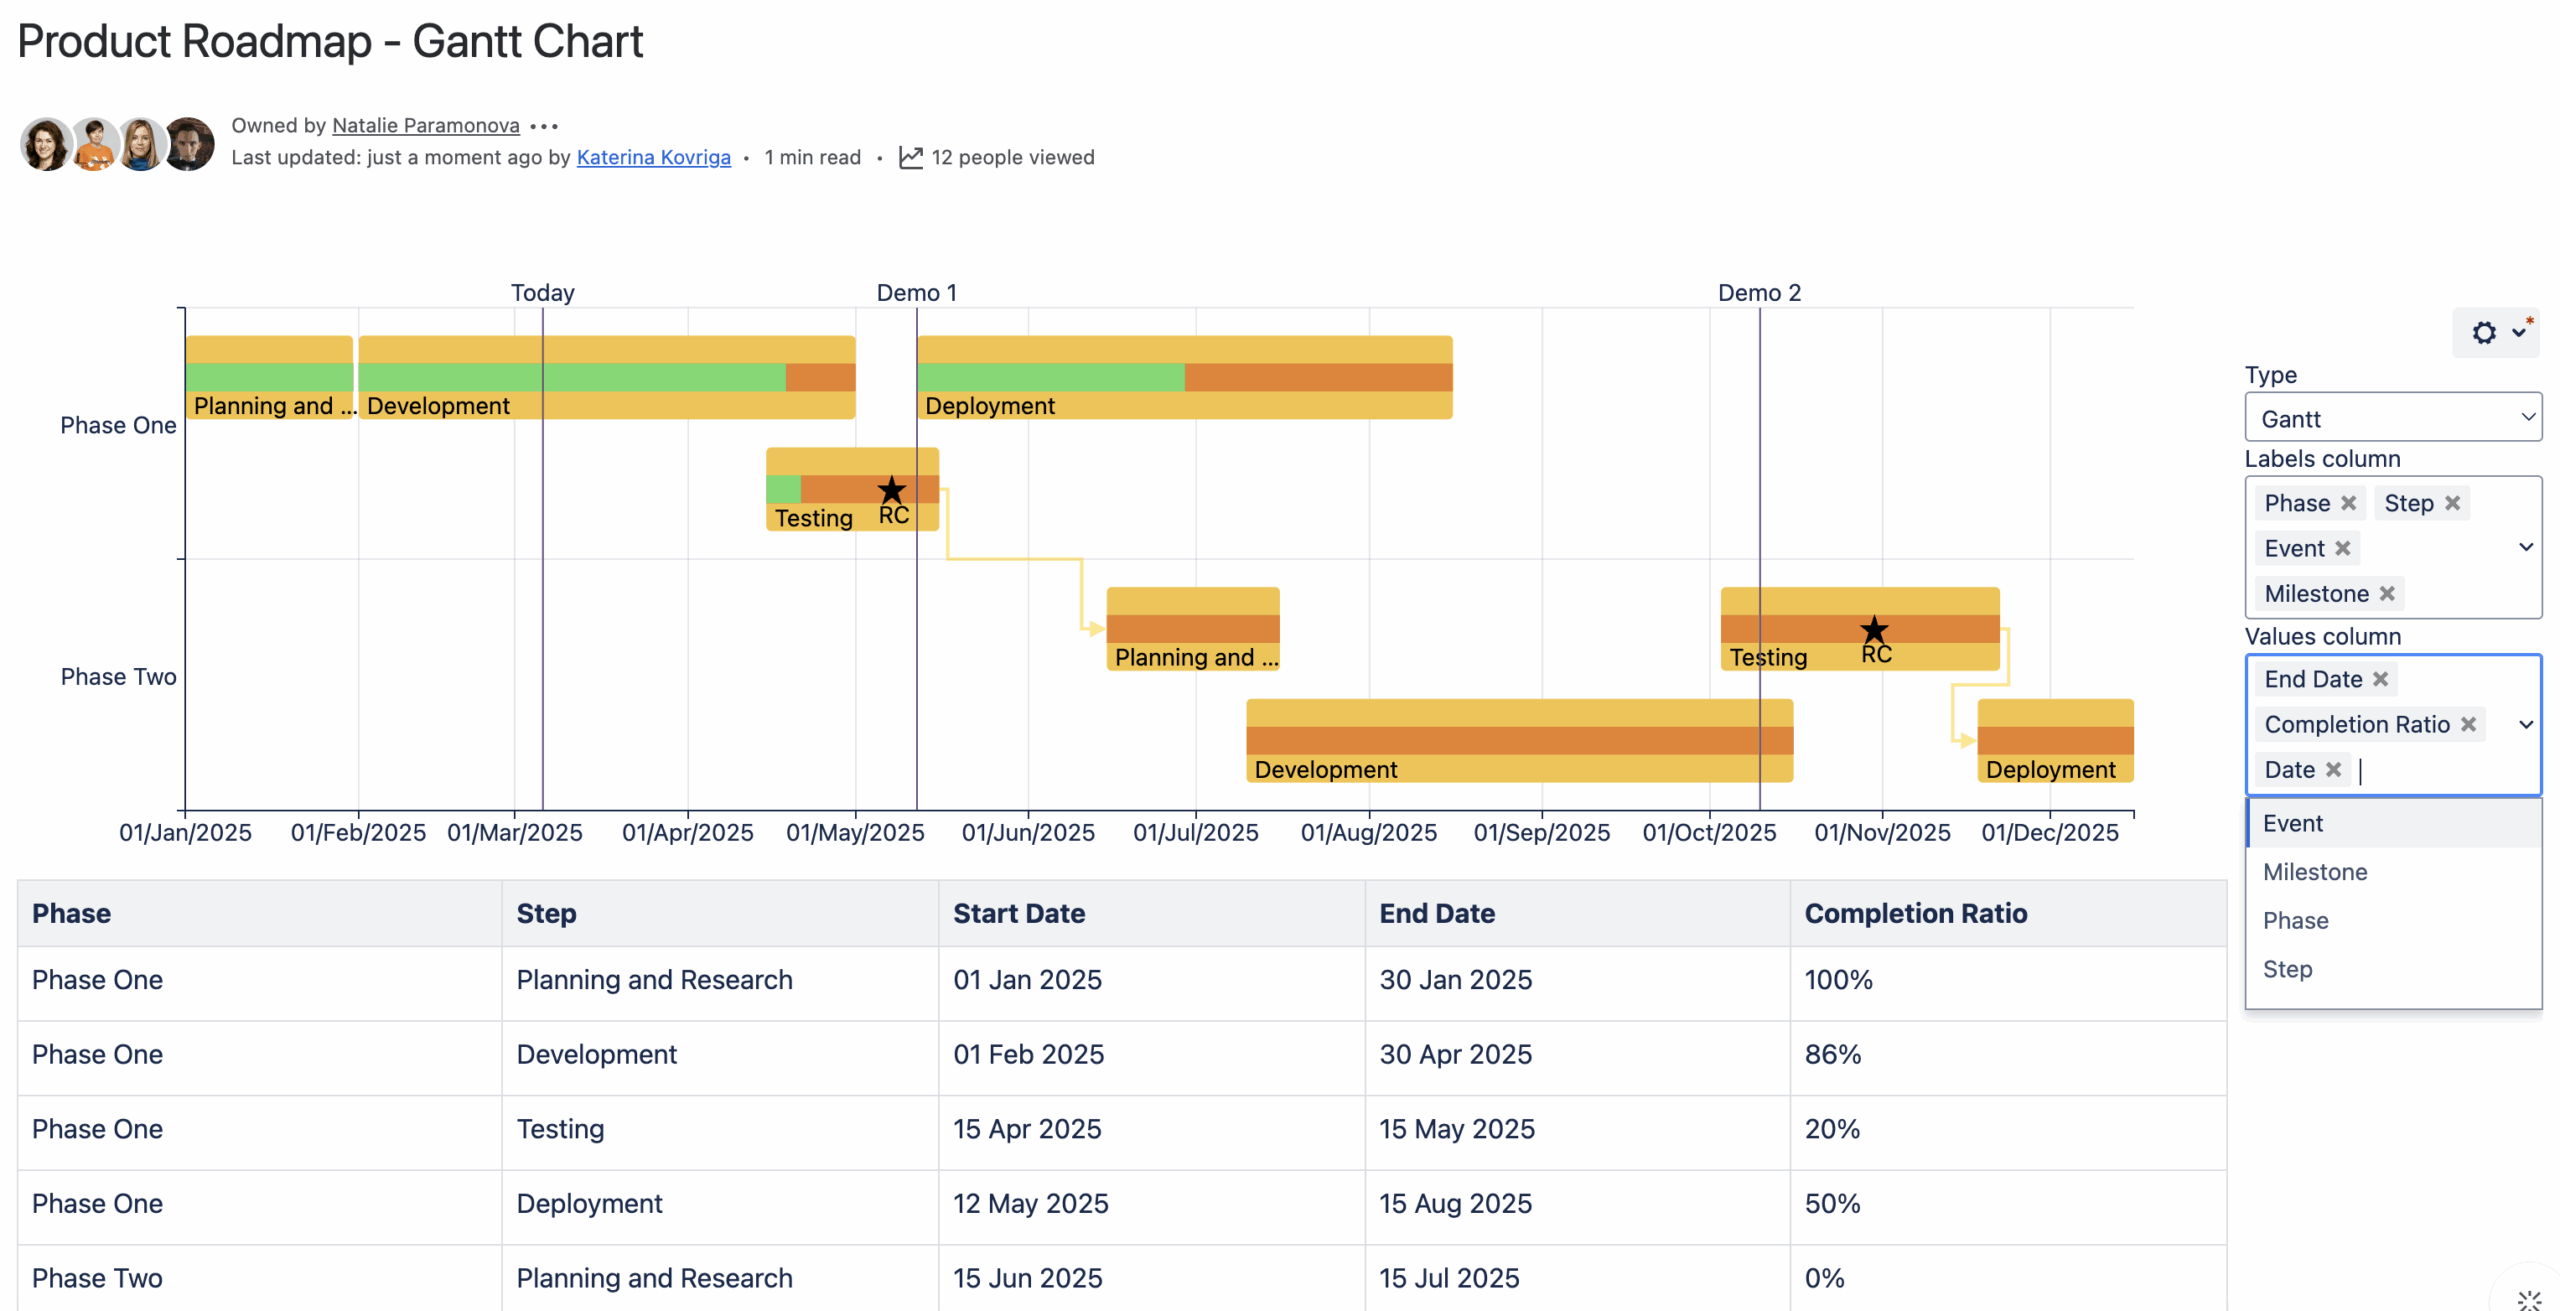Viewport: 2560px width, 1311px height.
Task: Select Milestone in the values dropdown list
Action: click(x=2315, y=871)
